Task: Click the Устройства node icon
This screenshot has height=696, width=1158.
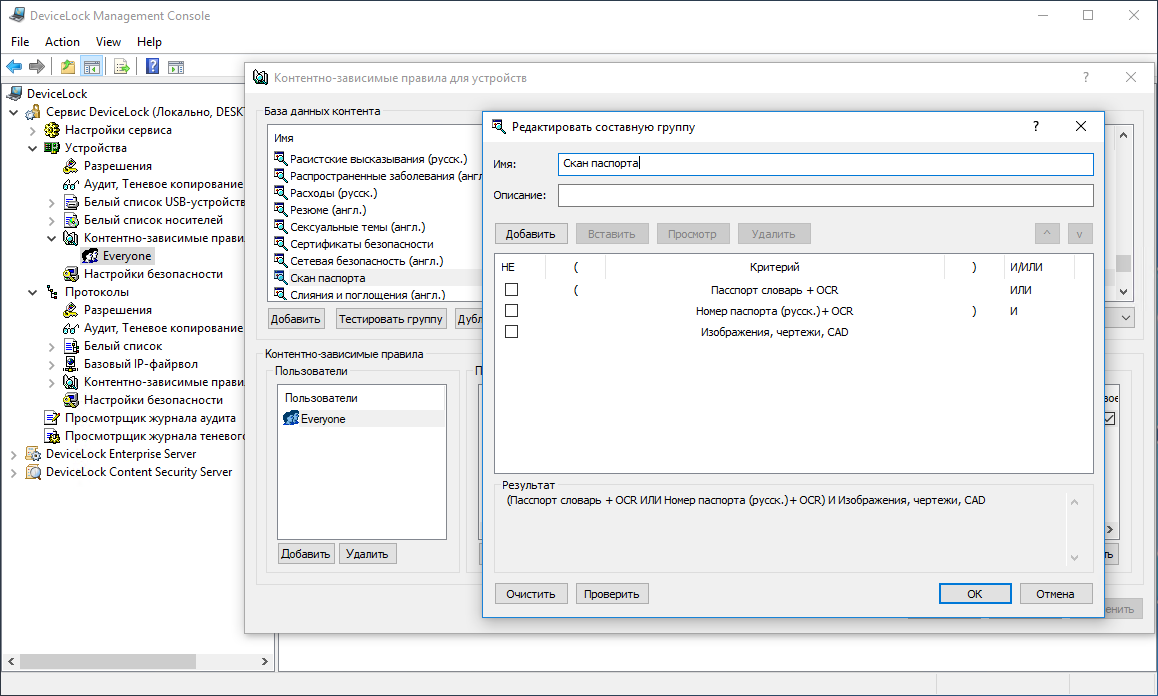Action: [52, 148]
